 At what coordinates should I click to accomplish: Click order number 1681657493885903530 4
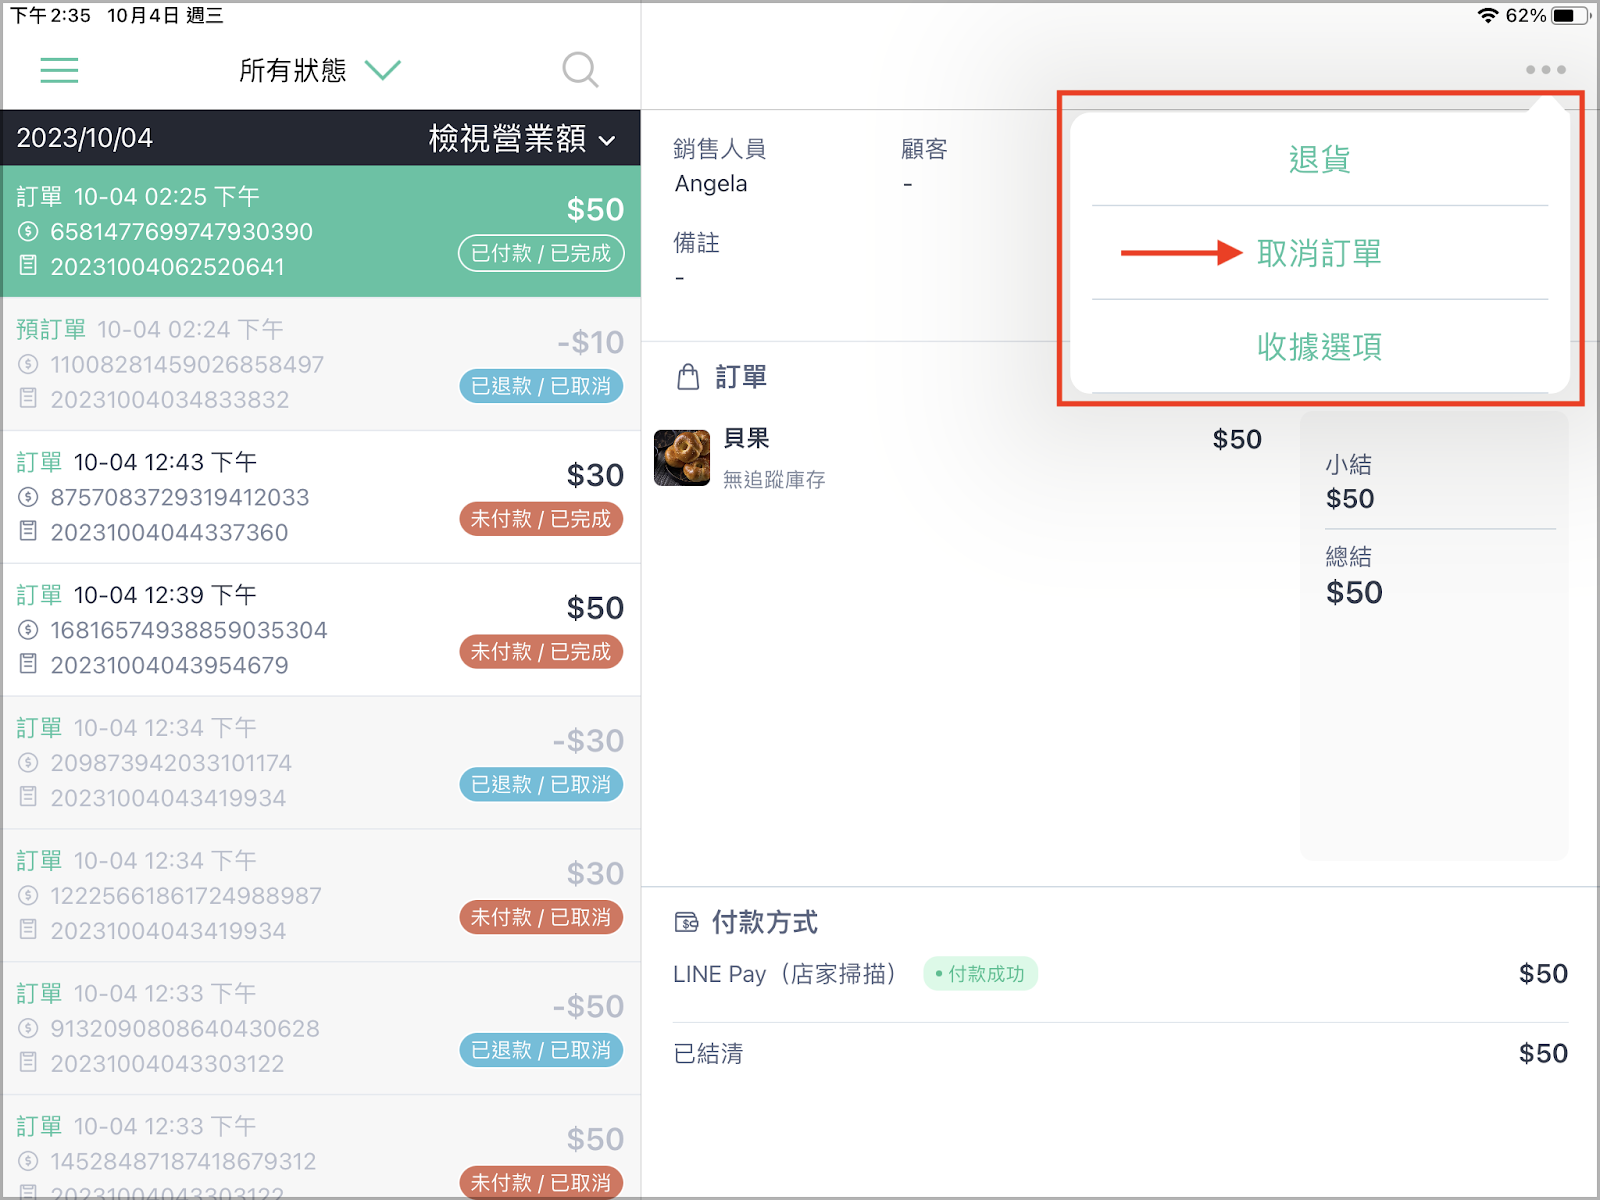189,631
